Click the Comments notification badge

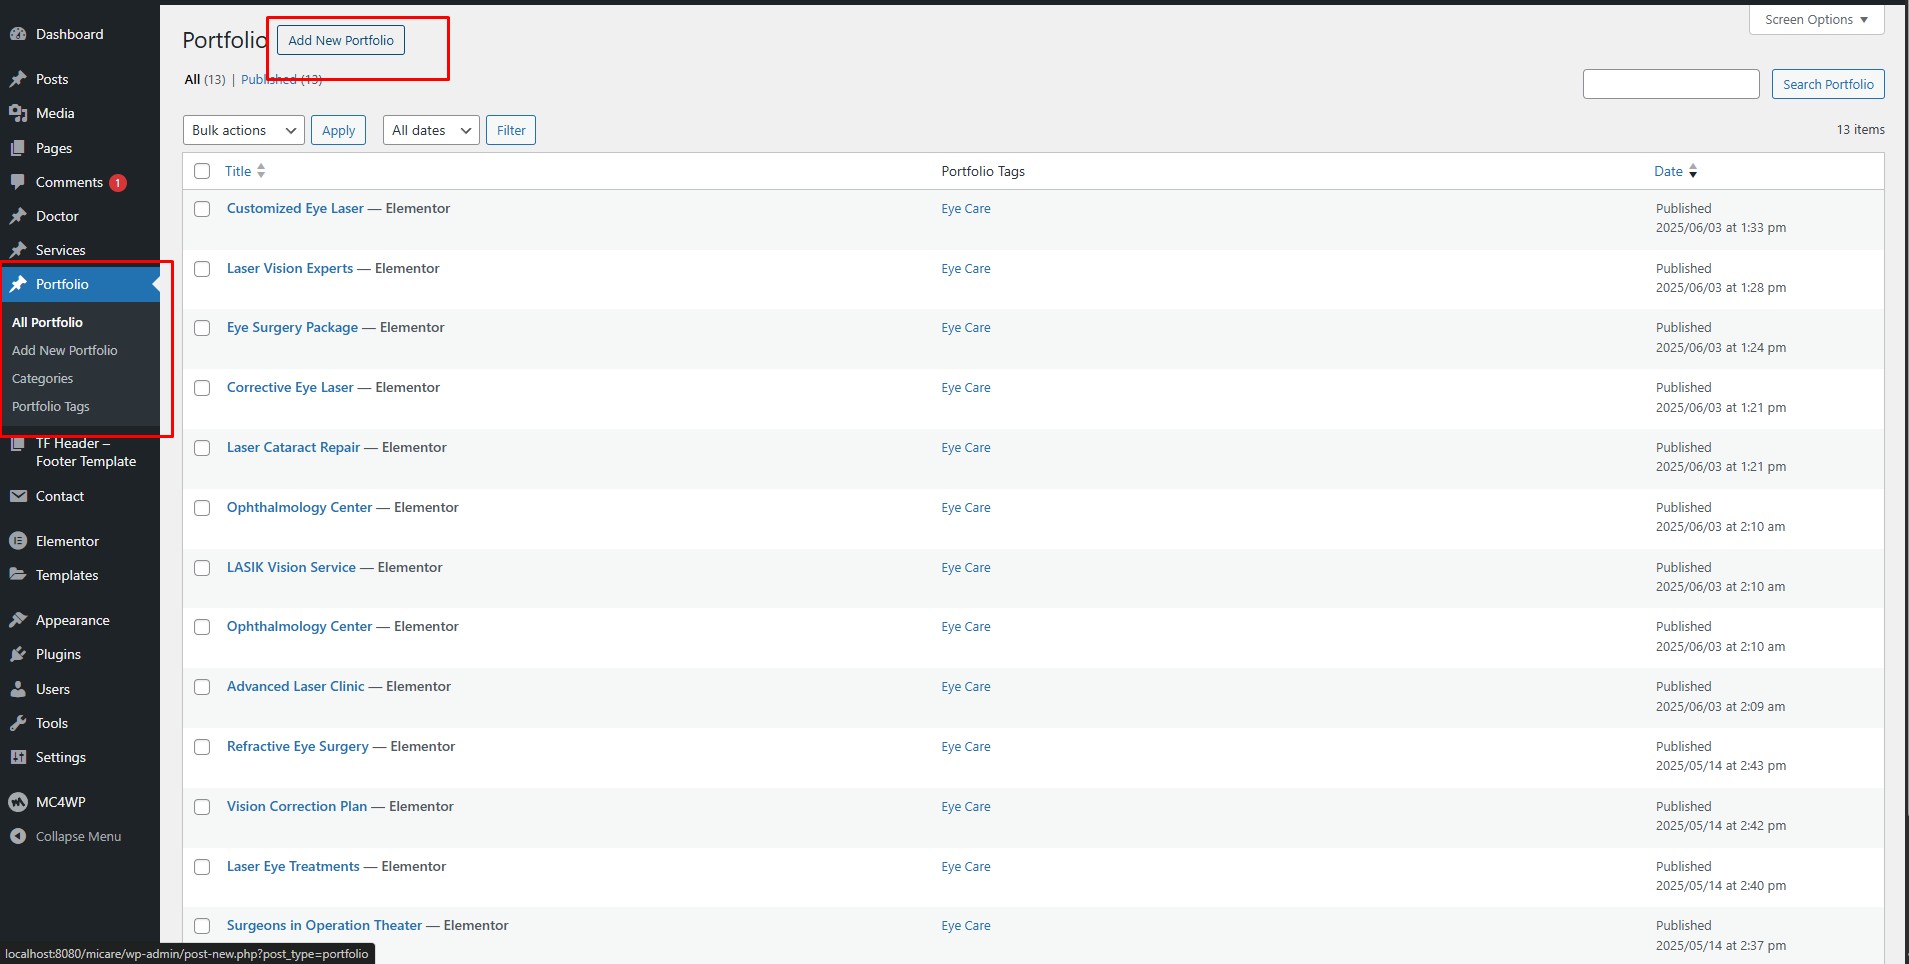(x=118, y=183)
